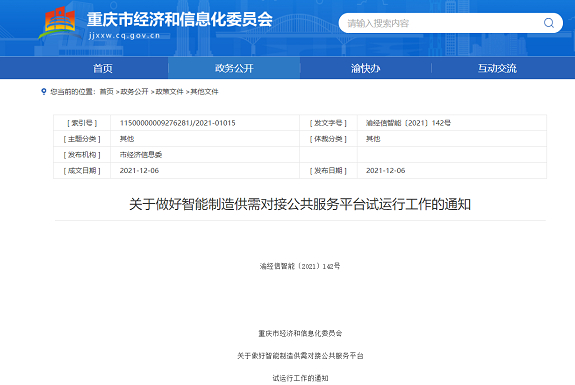
Task: Click the [成文日期] label cell
Action: [82, 170]
